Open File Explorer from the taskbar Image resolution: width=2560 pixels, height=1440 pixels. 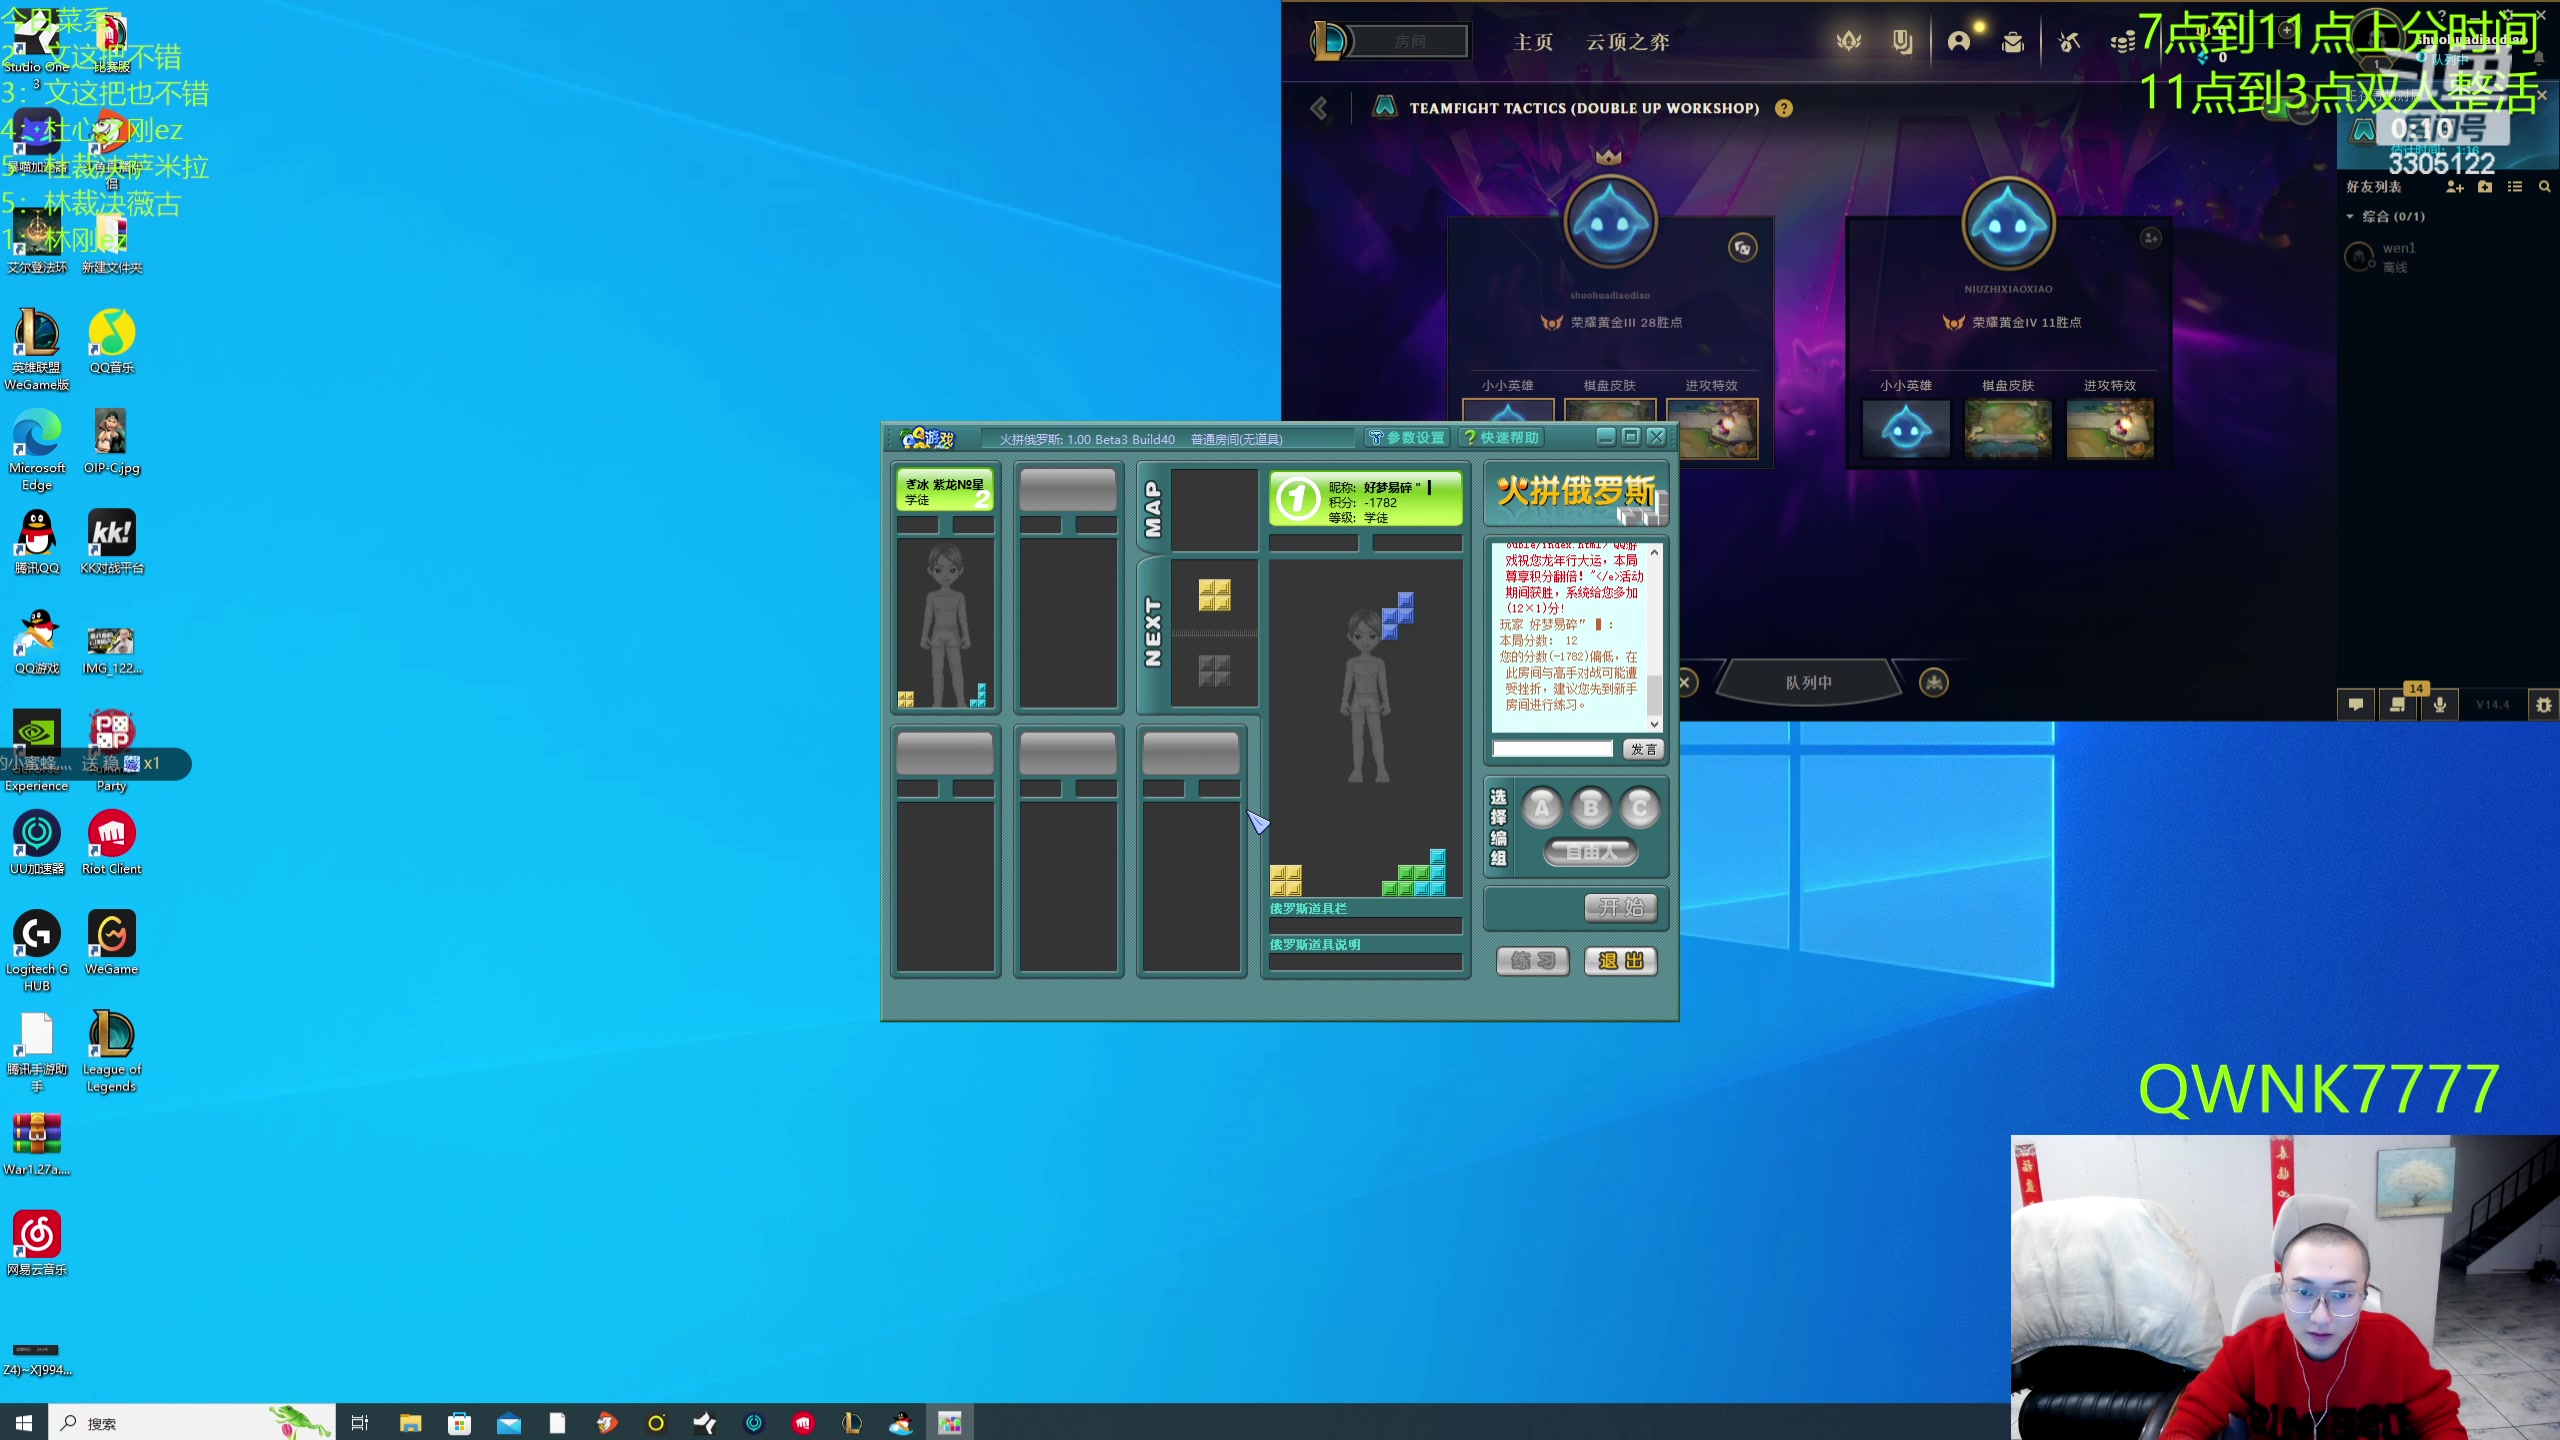410,1422
